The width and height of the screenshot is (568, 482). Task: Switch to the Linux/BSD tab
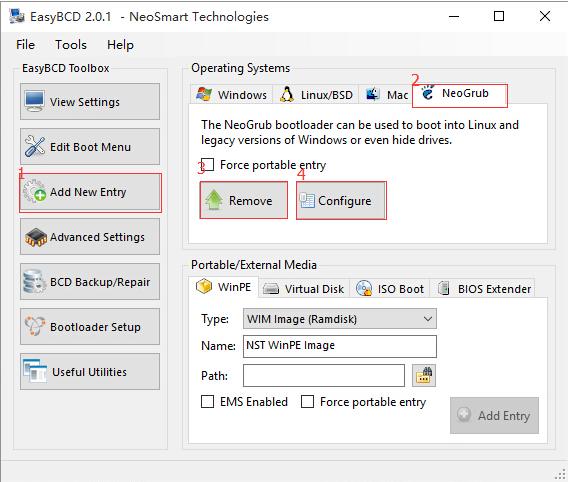point(316,95)
